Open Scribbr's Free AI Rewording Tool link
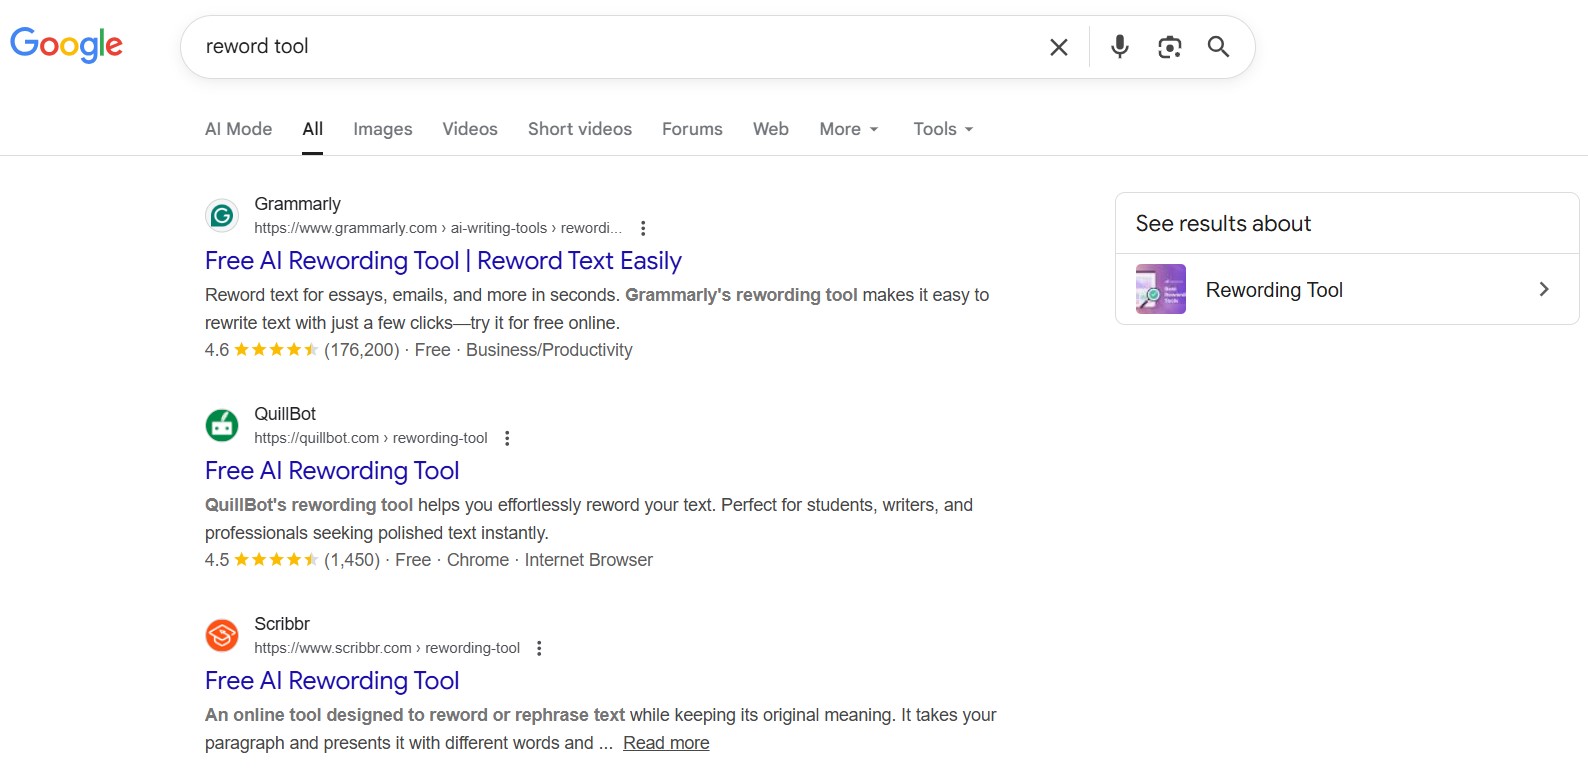The width and height of the screenshot is (1588, 773). 332,681
